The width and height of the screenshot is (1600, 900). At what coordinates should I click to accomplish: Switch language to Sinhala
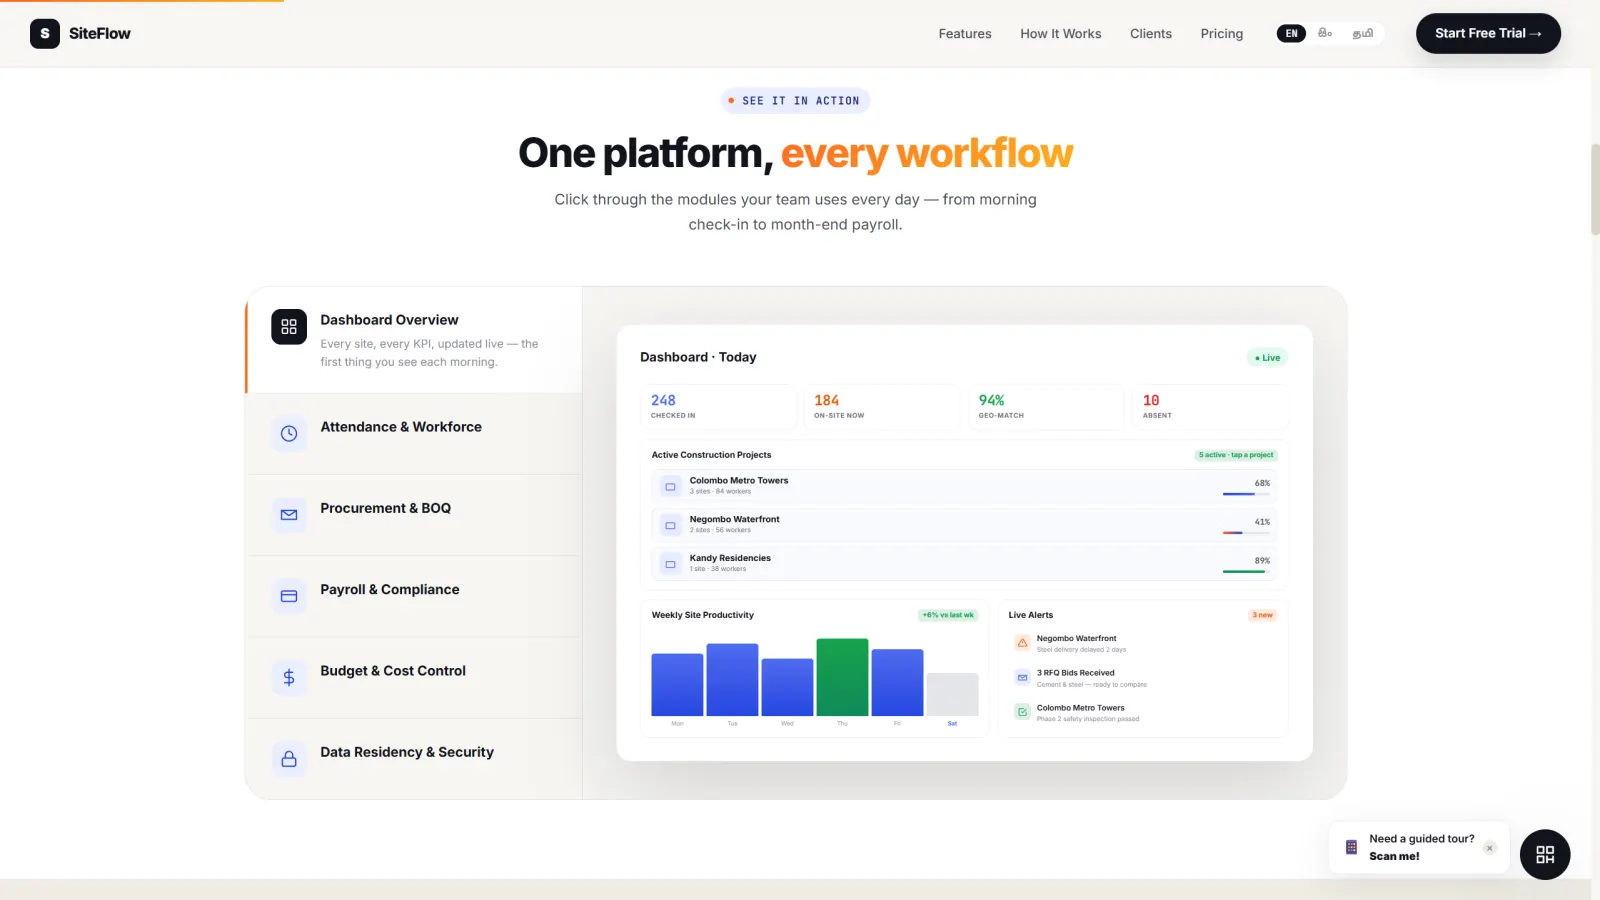pos(1325,33)
